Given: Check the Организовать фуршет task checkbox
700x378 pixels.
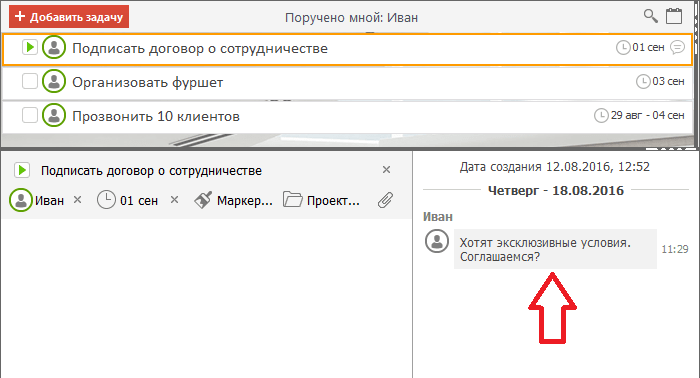Looking at the screenshot, I should (x=30, y=81).
